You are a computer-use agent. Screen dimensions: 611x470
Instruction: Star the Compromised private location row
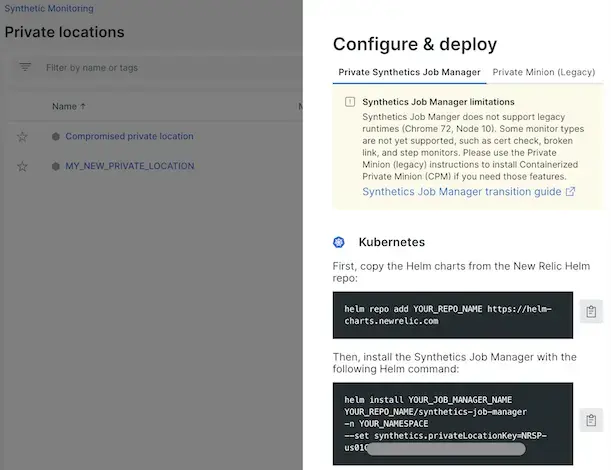click(x=22, y=137)
